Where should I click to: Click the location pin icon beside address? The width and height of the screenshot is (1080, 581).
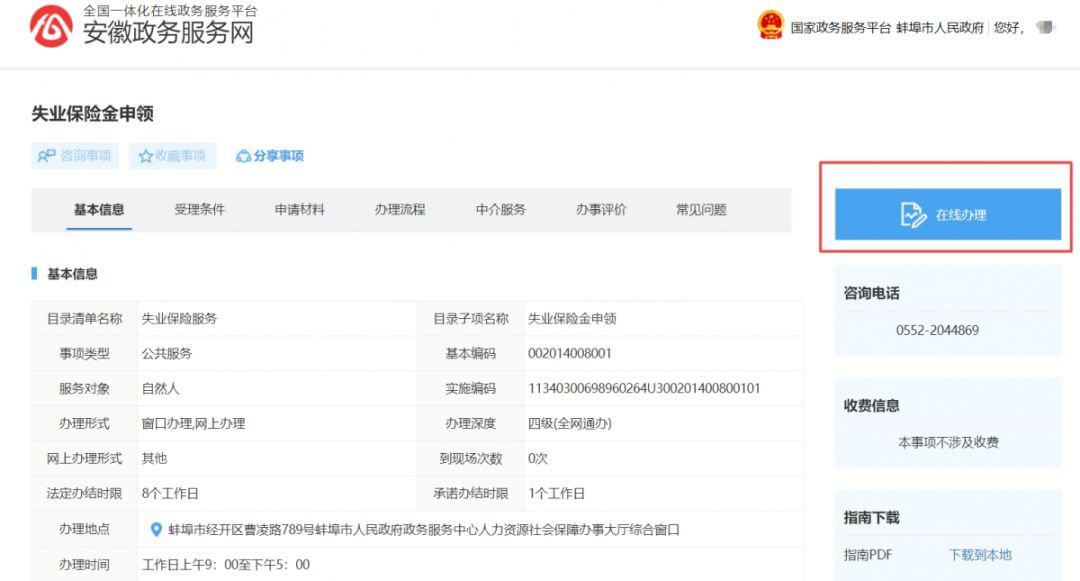point(156,530)
